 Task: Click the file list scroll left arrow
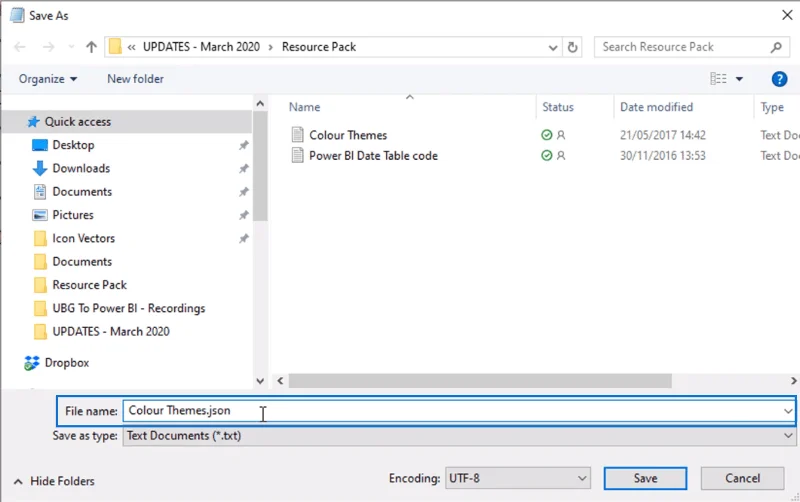(x=280, y=381)
